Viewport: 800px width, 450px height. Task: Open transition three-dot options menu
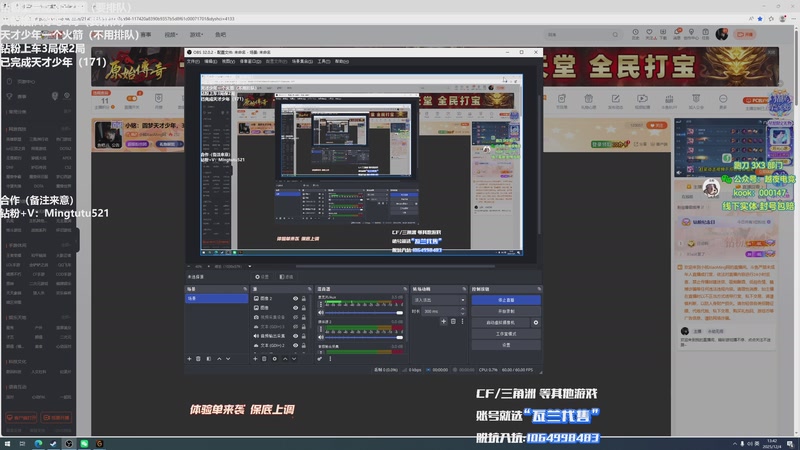(x=462, y=321)
